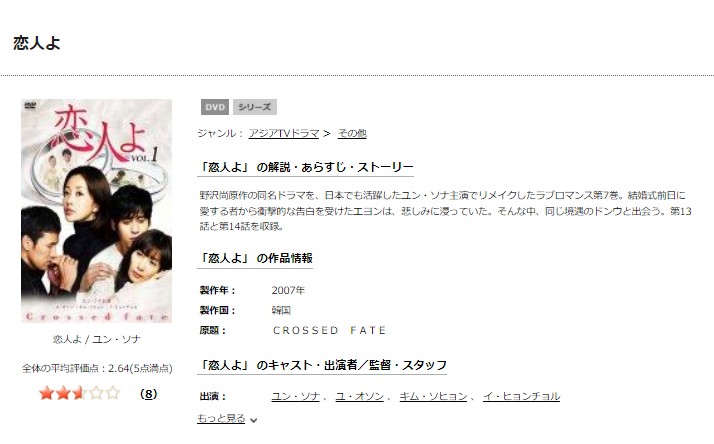714x444 pixels.
Task: Click the fifth empty rating star
Action: [112, 393]
